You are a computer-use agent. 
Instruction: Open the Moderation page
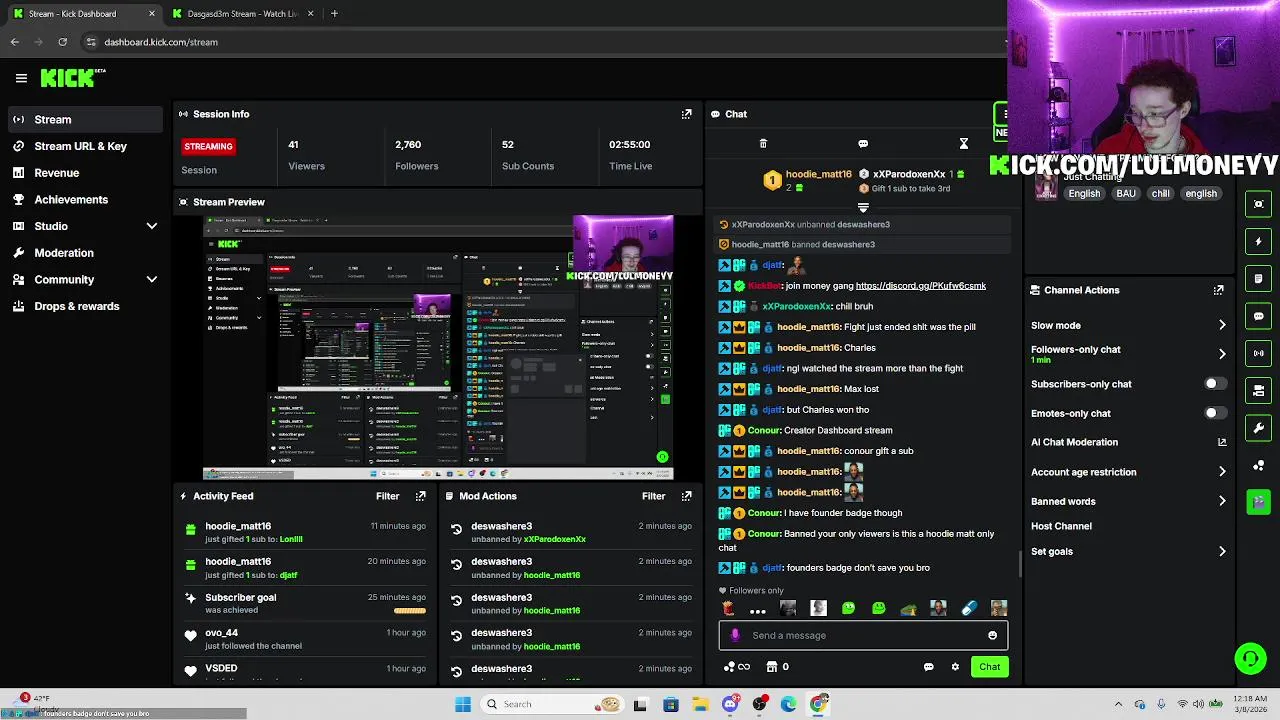point(85,253)
